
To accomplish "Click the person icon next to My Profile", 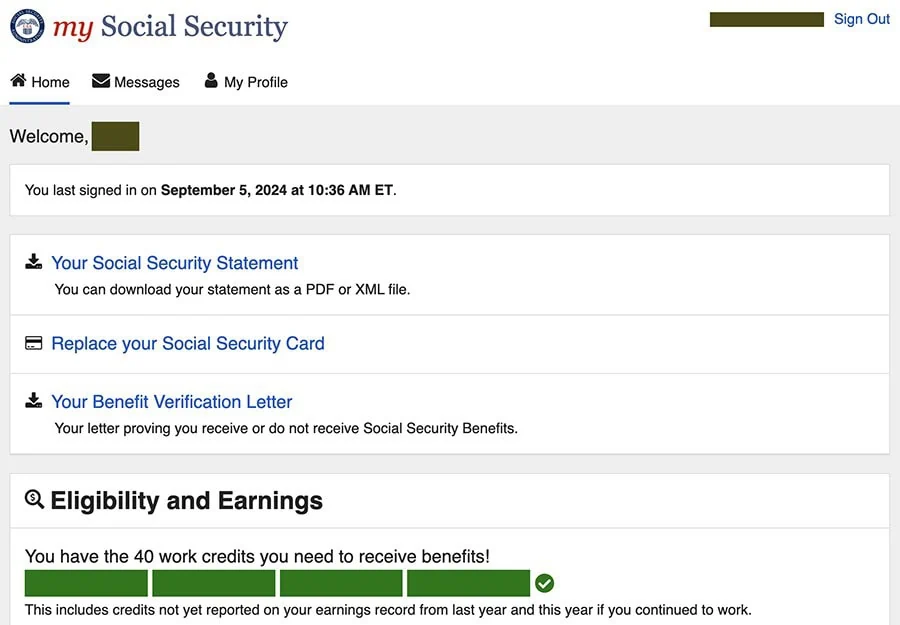I will click(x=210, y=80).
